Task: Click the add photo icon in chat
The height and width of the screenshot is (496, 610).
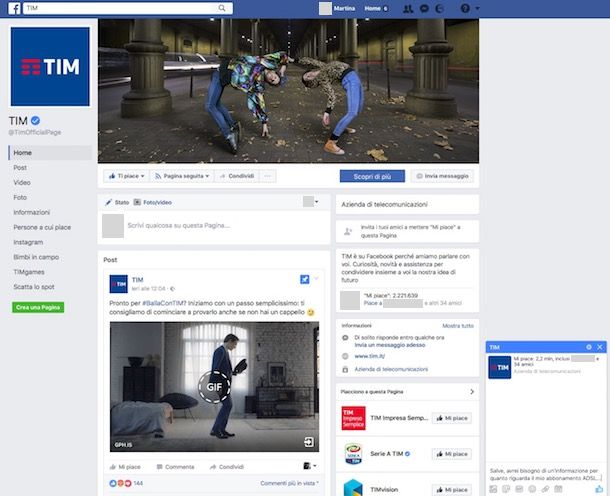Action: 493,489
